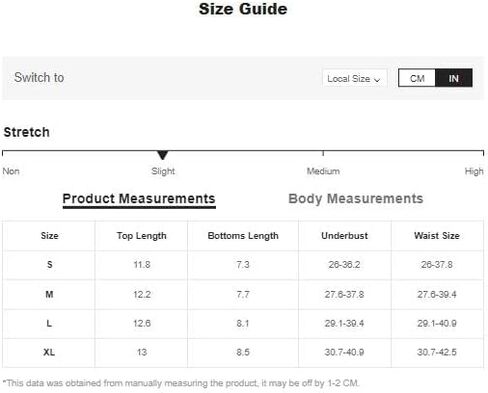Click the Size Guide heading
The width and height of the screenshot is (488, 393).
(243, 9)
